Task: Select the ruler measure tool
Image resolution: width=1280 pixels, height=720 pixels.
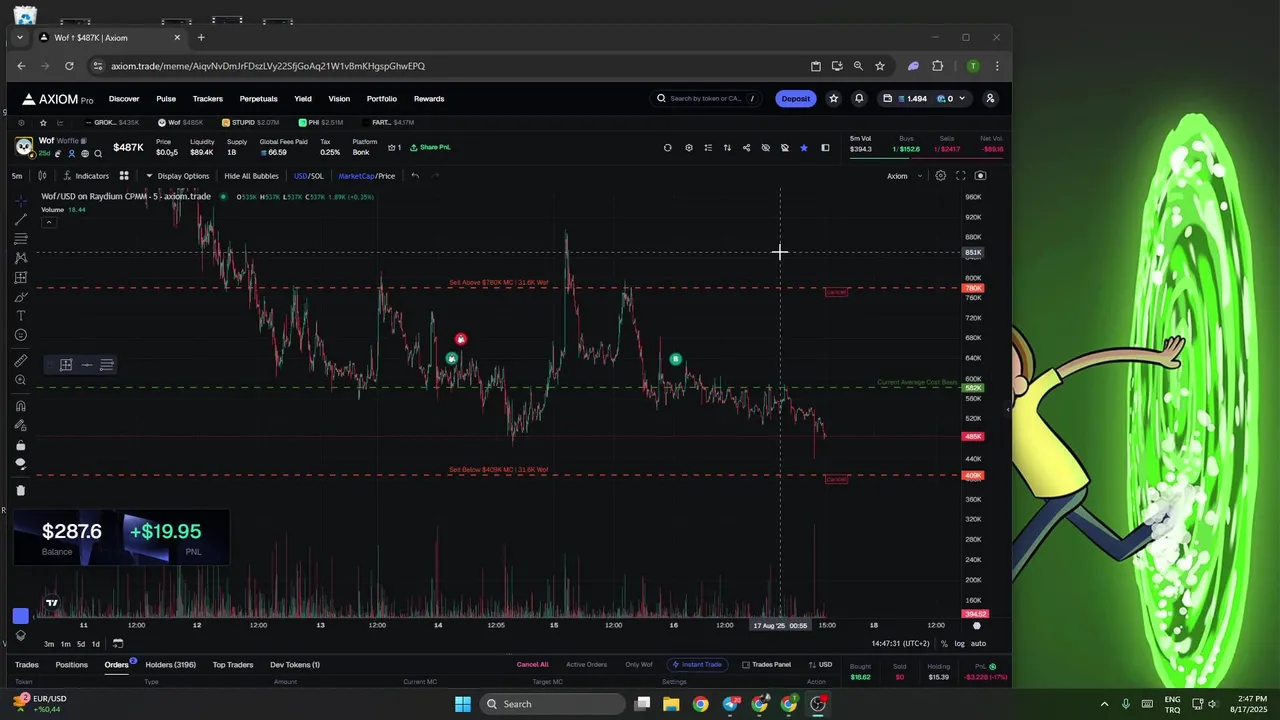Action: (20, 361)
